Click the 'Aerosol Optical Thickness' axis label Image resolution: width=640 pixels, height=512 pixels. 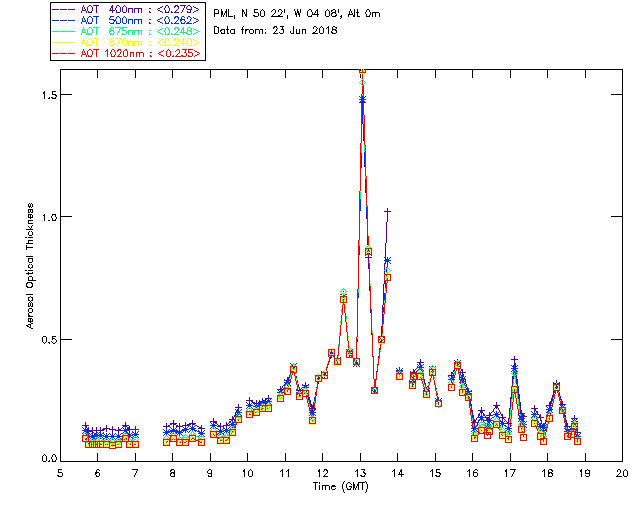(30, 266)
